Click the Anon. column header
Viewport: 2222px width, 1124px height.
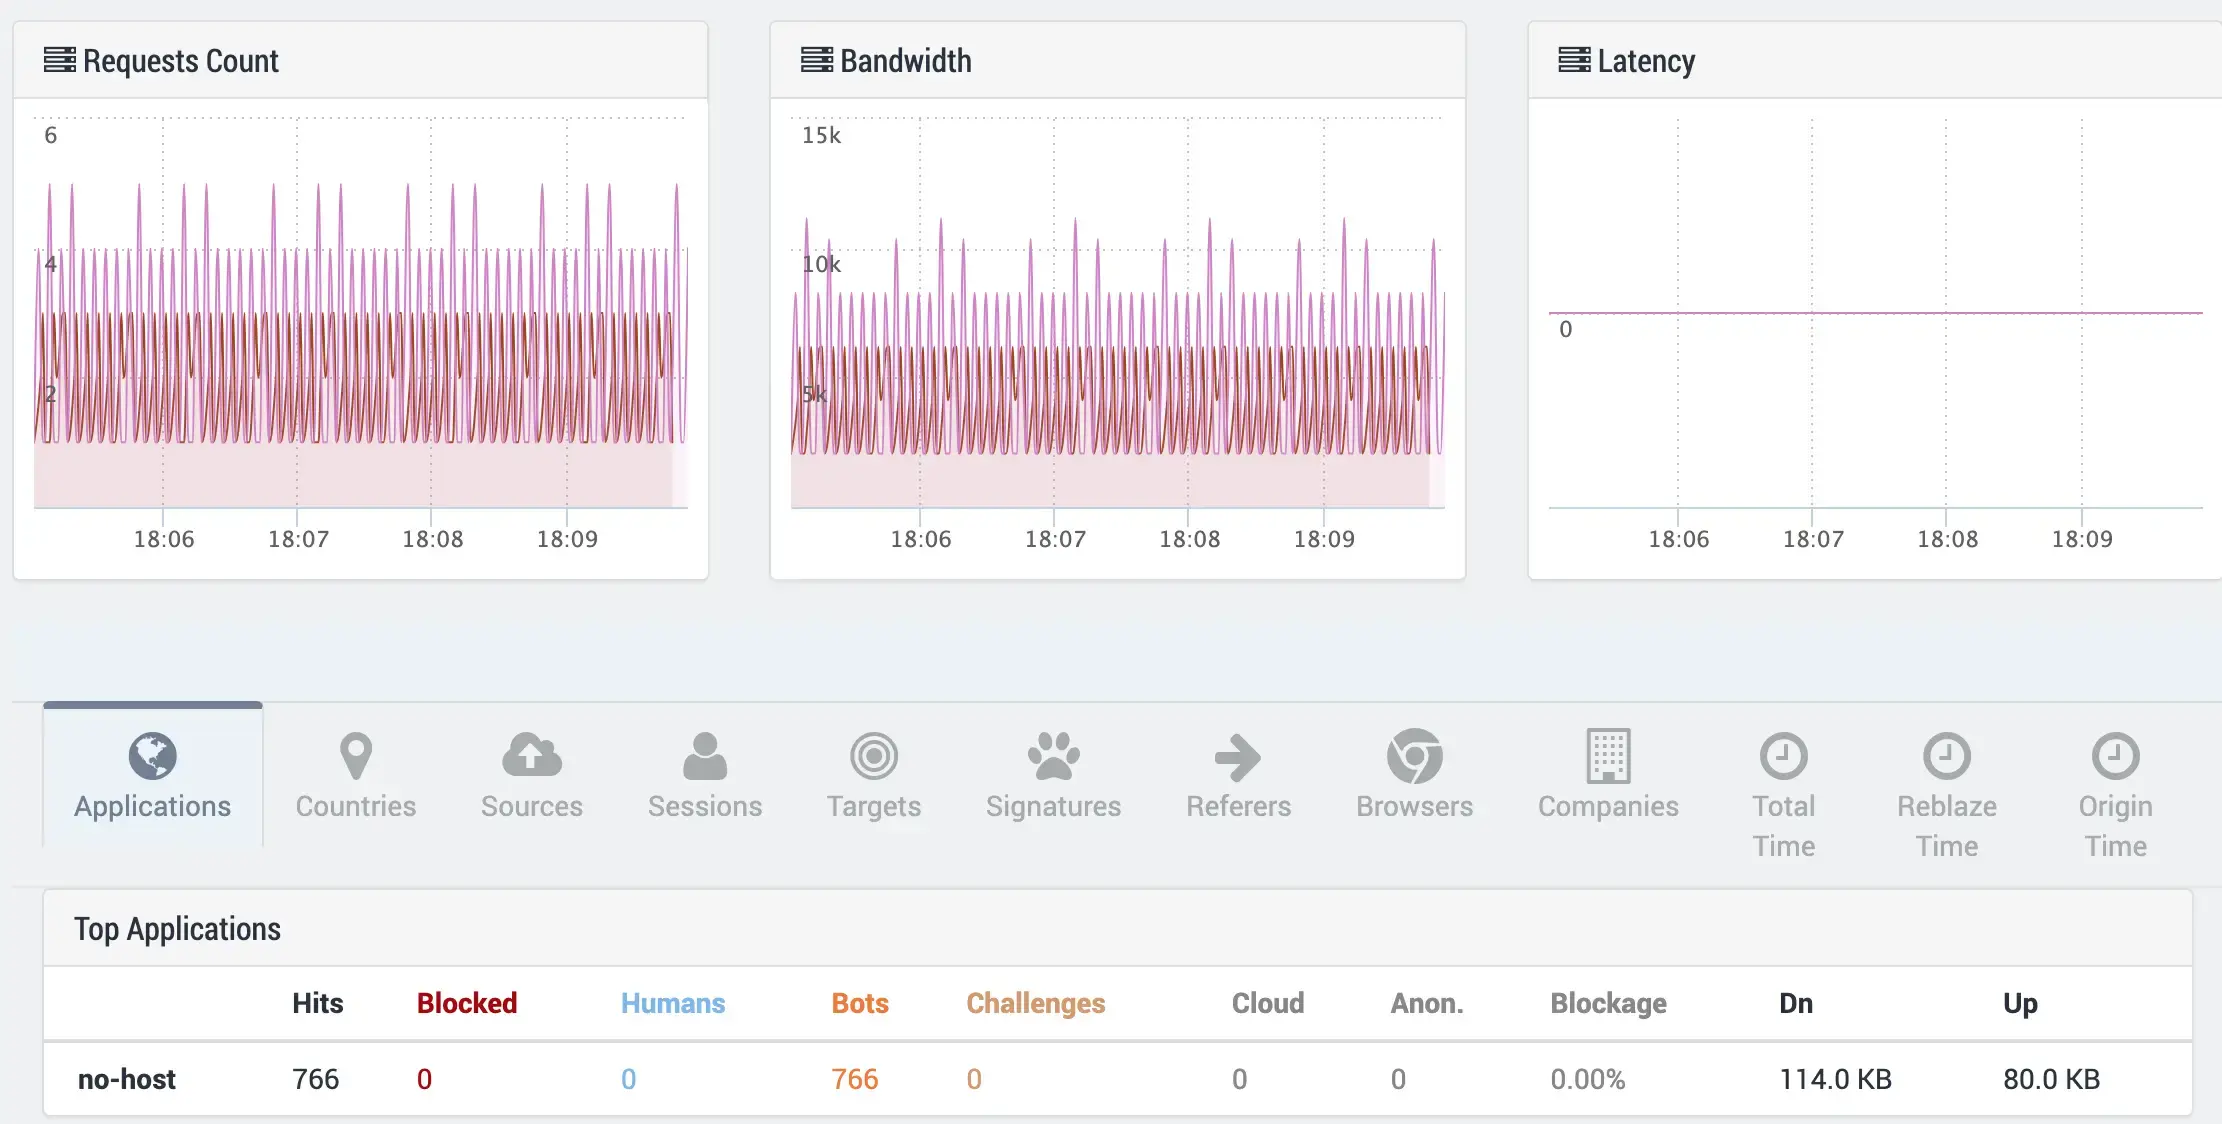coord(1427,1003)
